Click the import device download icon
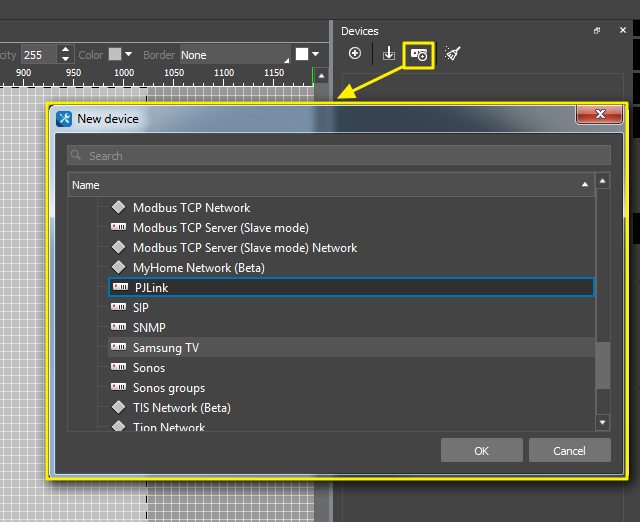640x522 pixels. (x=389, y=54)
